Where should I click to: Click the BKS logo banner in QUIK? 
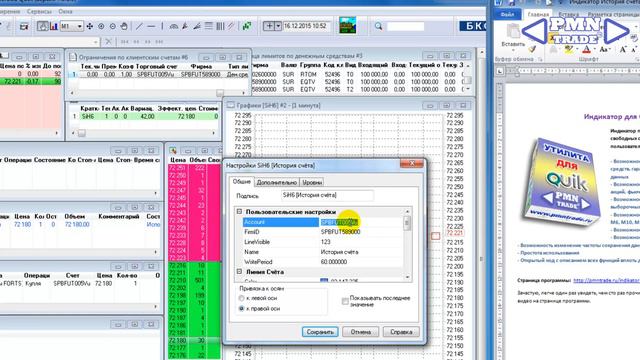pos(473,26)
